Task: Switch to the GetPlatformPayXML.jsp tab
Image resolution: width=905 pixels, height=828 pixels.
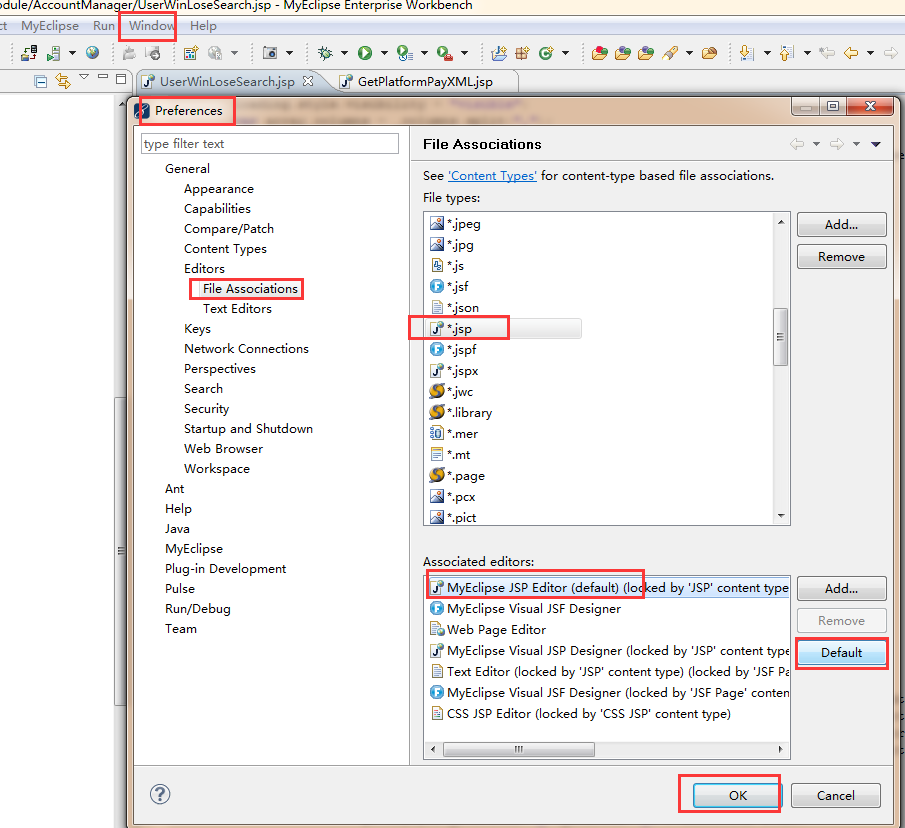Action: tap(425, 81)
